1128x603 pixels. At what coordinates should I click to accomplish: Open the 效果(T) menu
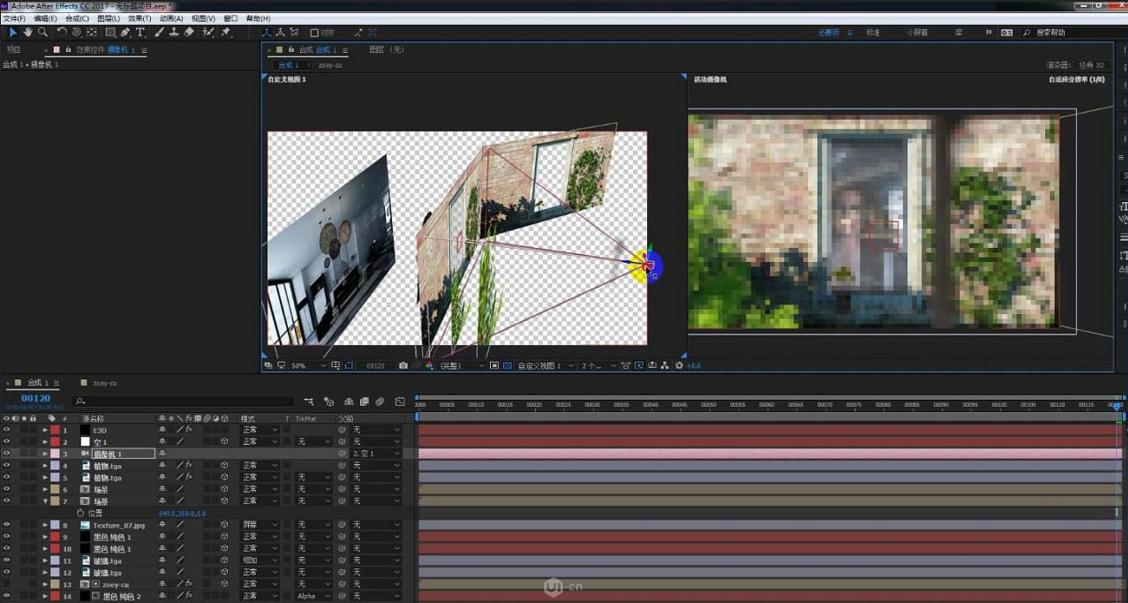pyautogui.click(x=139, y=18)
